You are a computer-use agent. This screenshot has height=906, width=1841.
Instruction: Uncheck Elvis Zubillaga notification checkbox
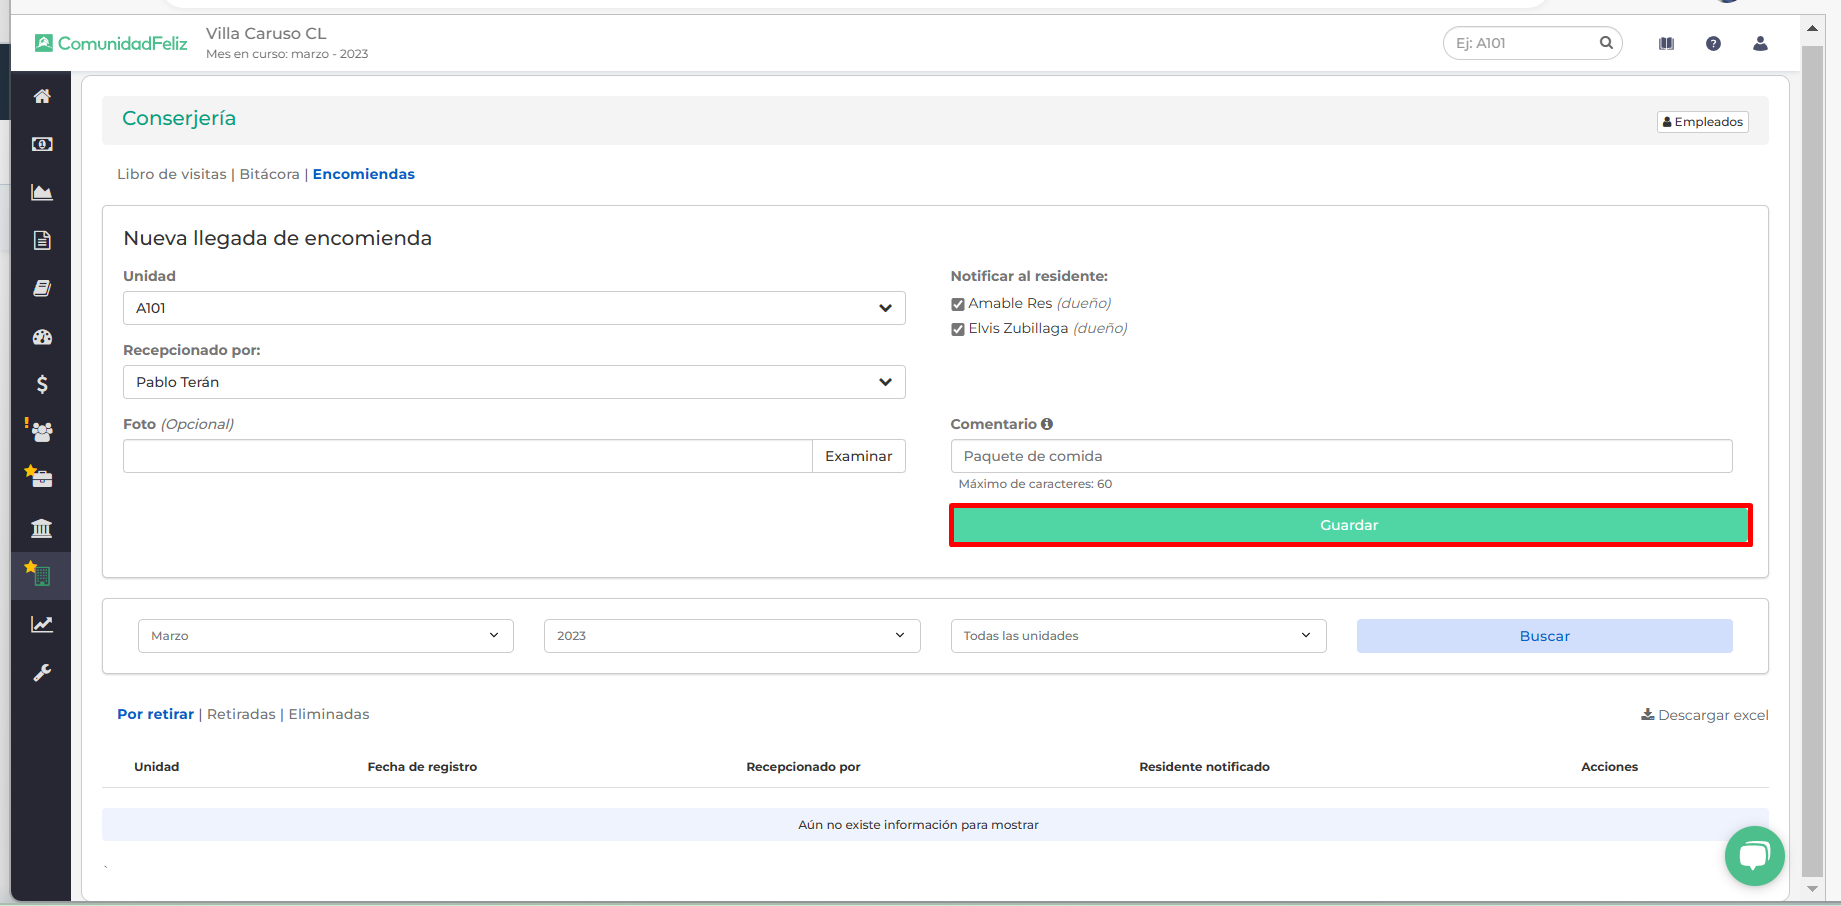point(958,329)
